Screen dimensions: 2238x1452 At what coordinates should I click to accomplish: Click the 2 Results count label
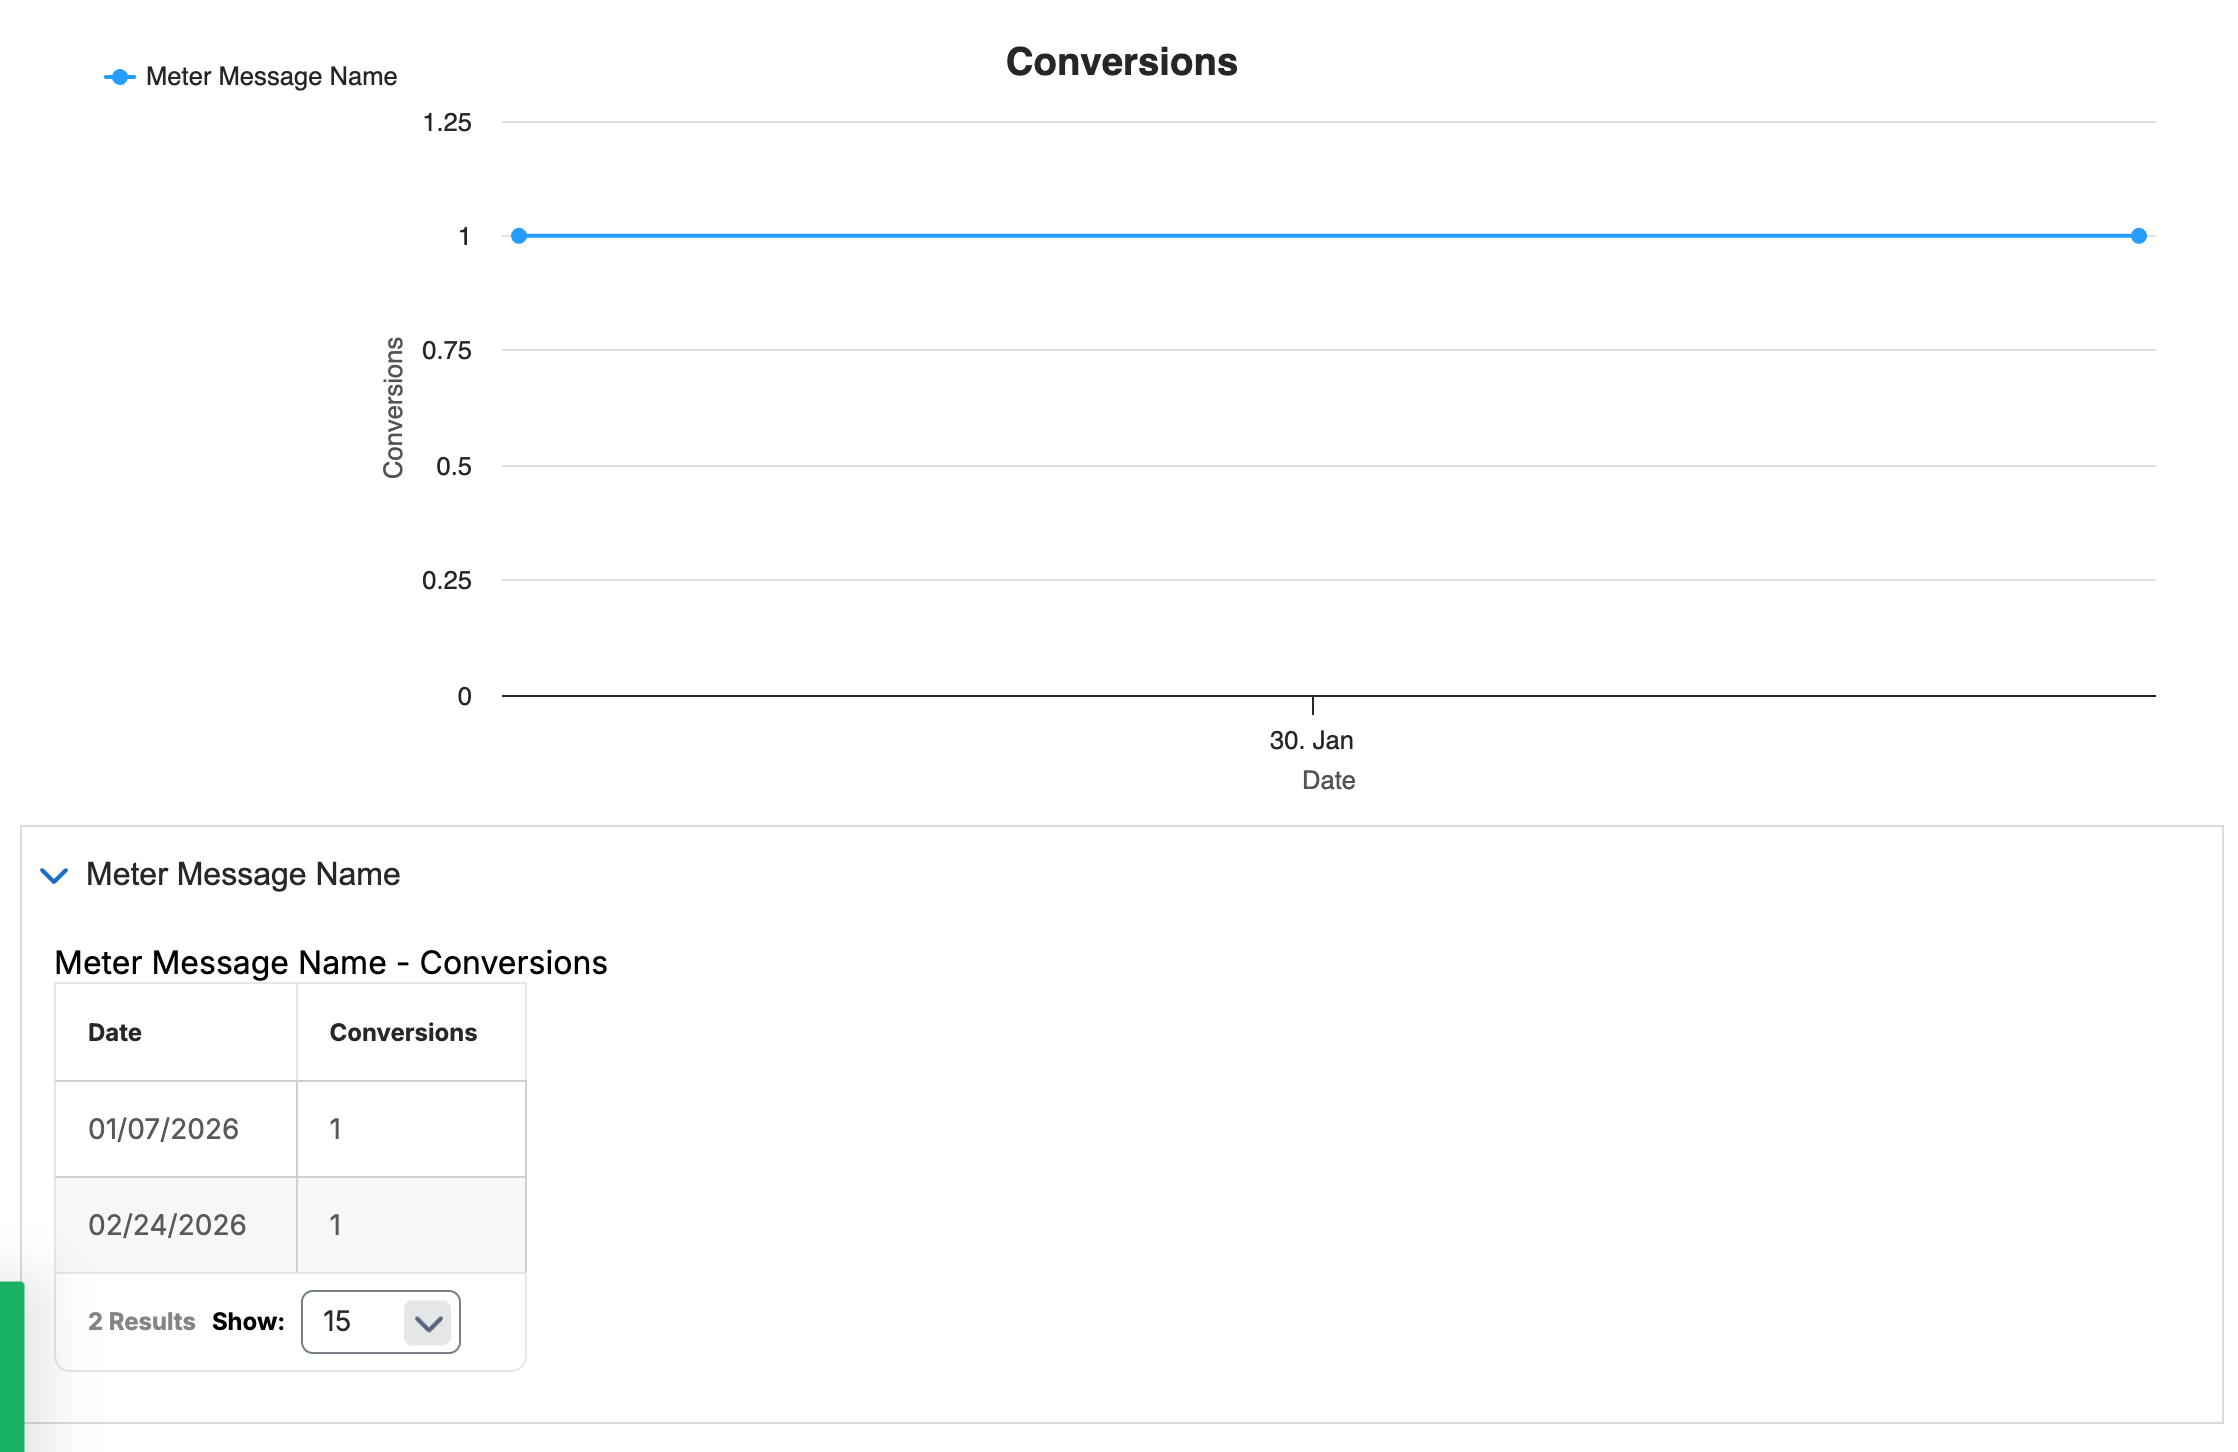point(141,1322)
